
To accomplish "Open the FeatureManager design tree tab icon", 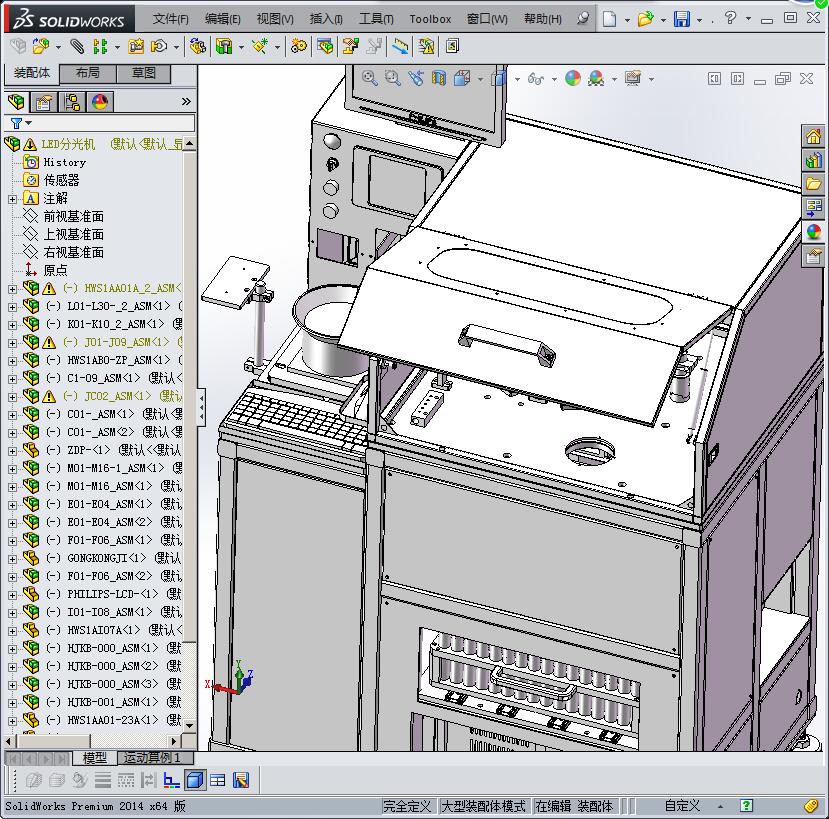I will 16,102.
